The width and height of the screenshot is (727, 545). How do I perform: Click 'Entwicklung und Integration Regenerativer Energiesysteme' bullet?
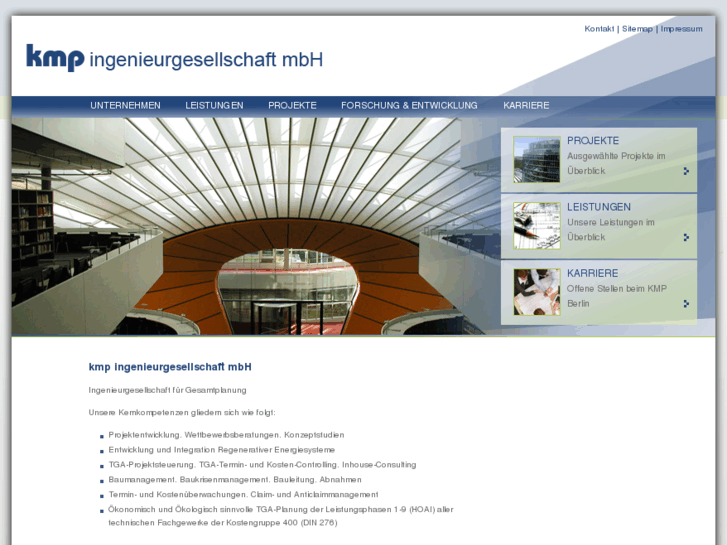point(222,450)
